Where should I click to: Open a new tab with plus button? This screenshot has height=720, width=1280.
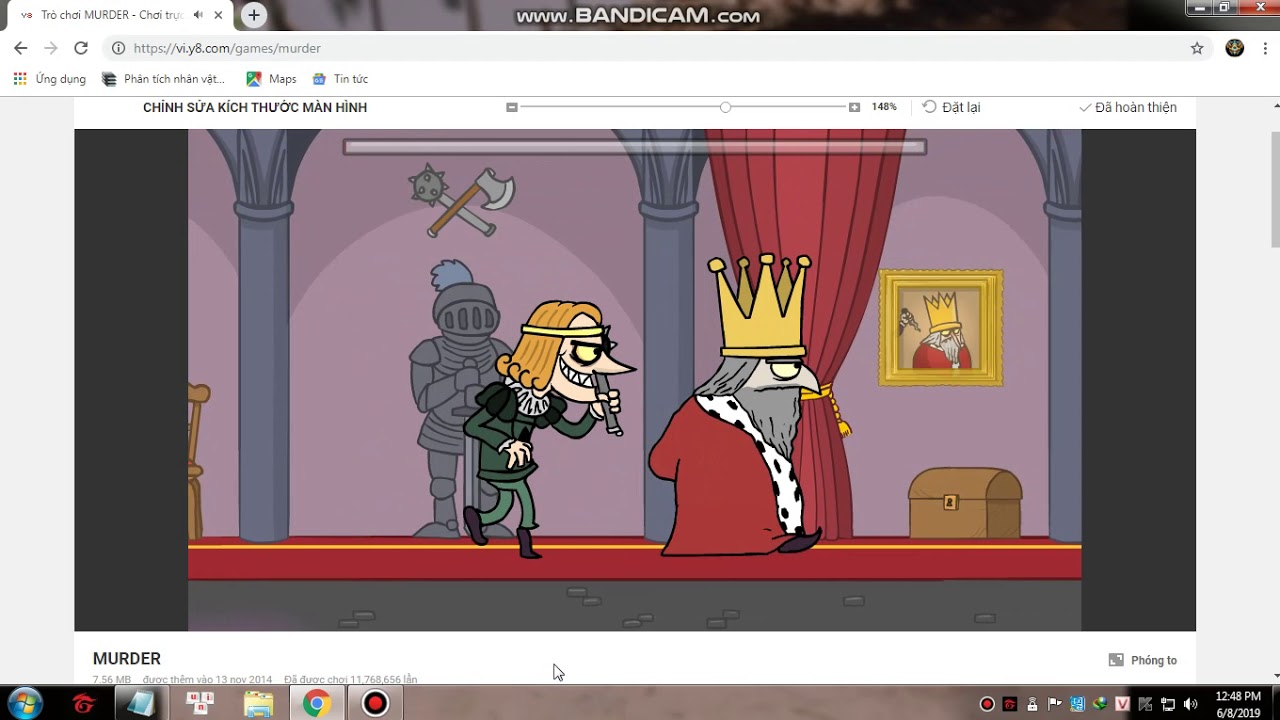254,15
